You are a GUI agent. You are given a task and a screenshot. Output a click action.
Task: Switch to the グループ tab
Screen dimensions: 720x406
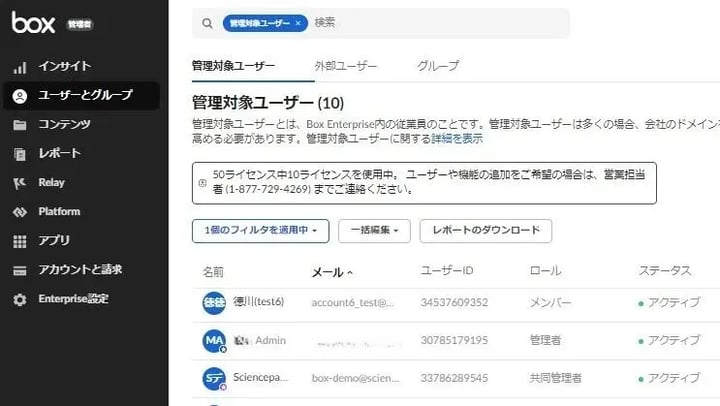click(438, 66)
